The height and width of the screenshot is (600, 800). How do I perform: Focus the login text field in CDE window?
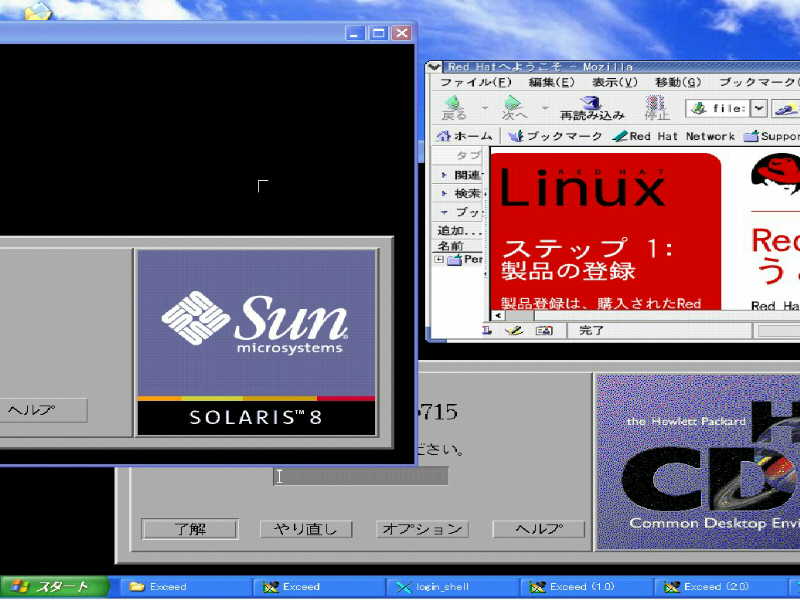(361, 476)
